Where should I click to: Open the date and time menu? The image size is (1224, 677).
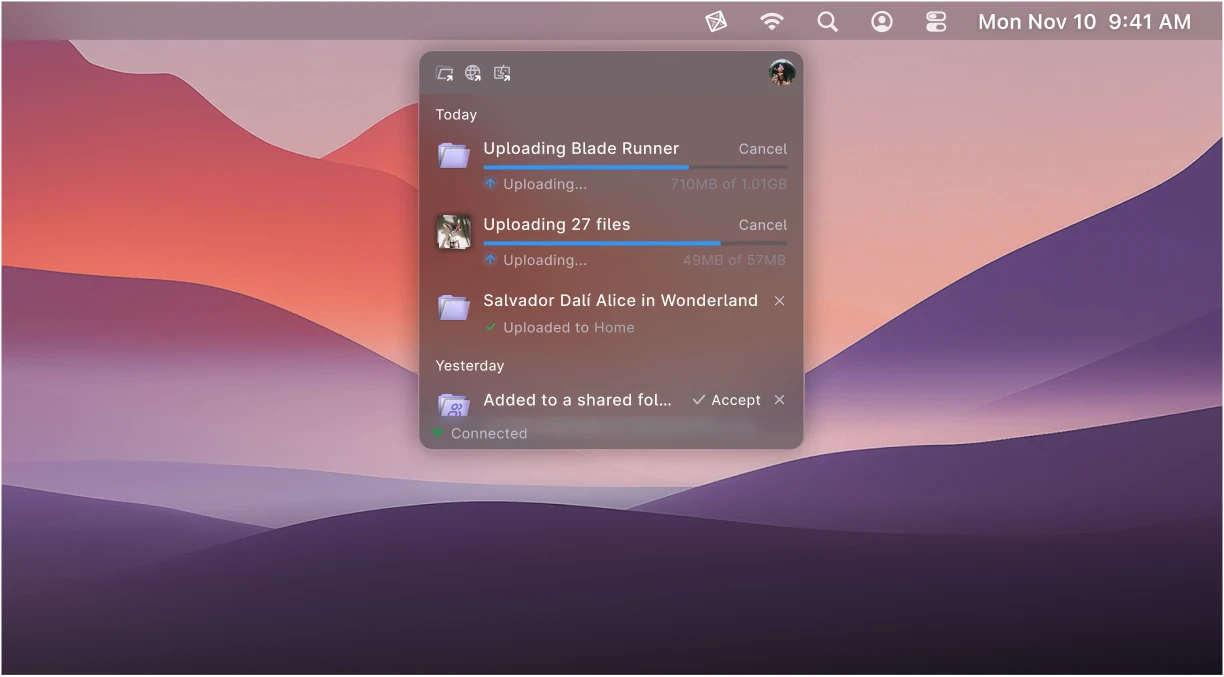[1084, 21]
